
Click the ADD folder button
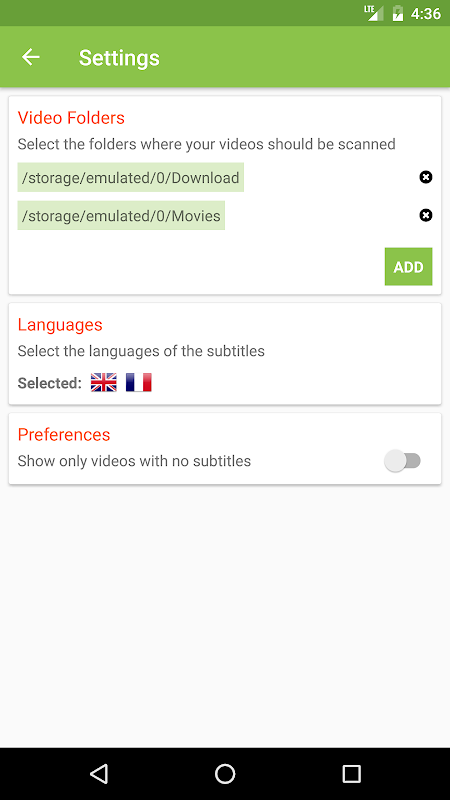click(408, 266)
